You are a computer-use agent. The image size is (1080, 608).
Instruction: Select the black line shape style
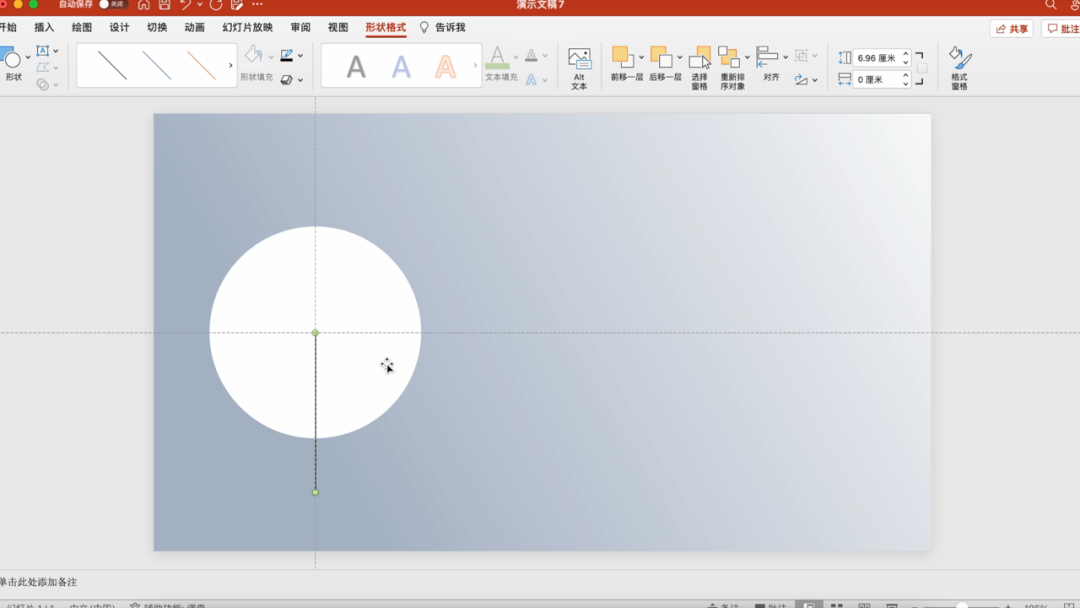coord(112,65)
